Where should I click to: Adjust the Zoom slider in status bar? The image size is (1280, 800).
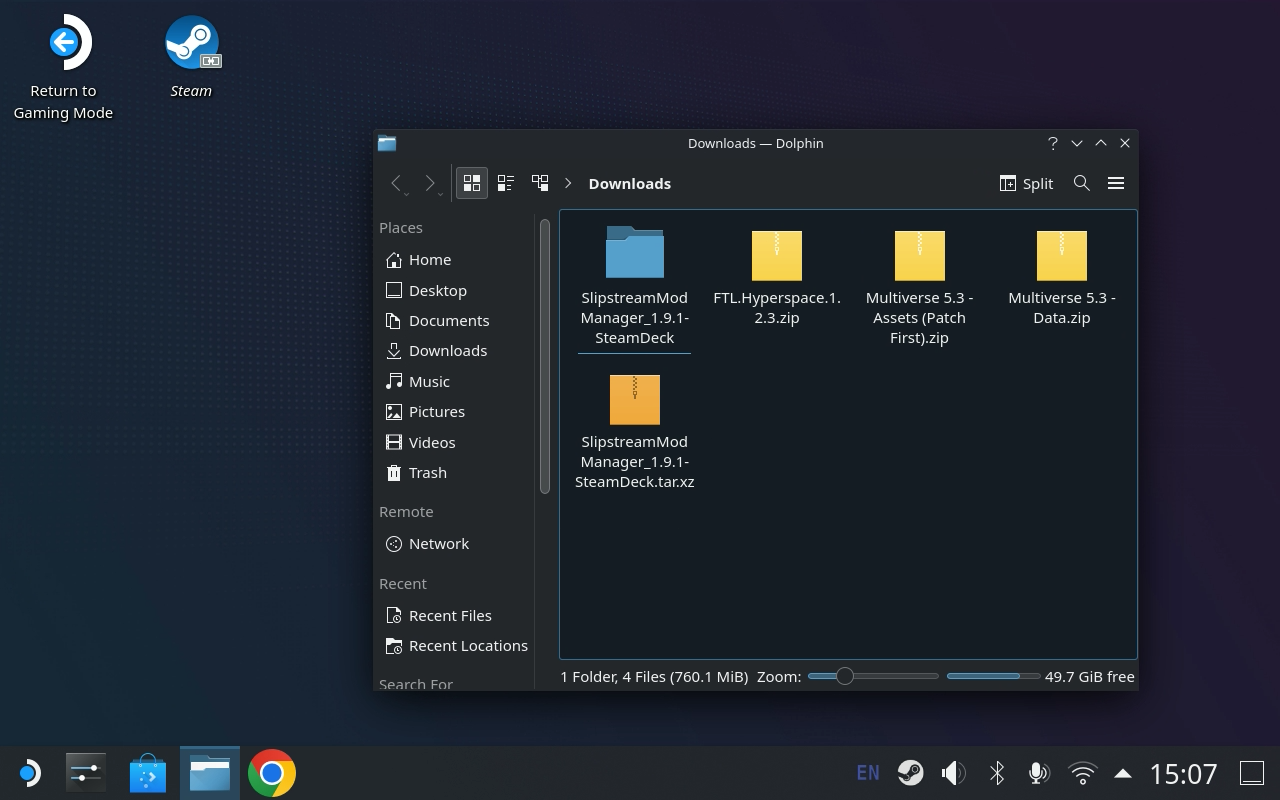tap(873, 676)
